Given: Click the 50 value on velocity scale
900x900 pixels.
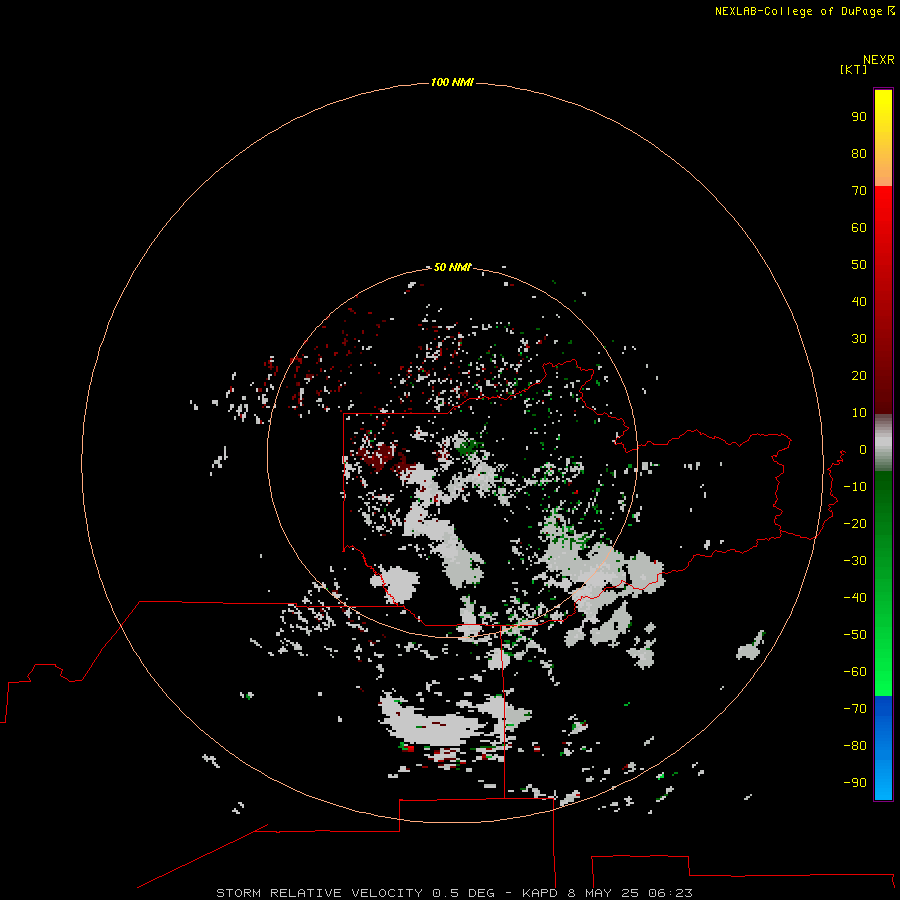Looking at the screenshot, I should 859,265.
